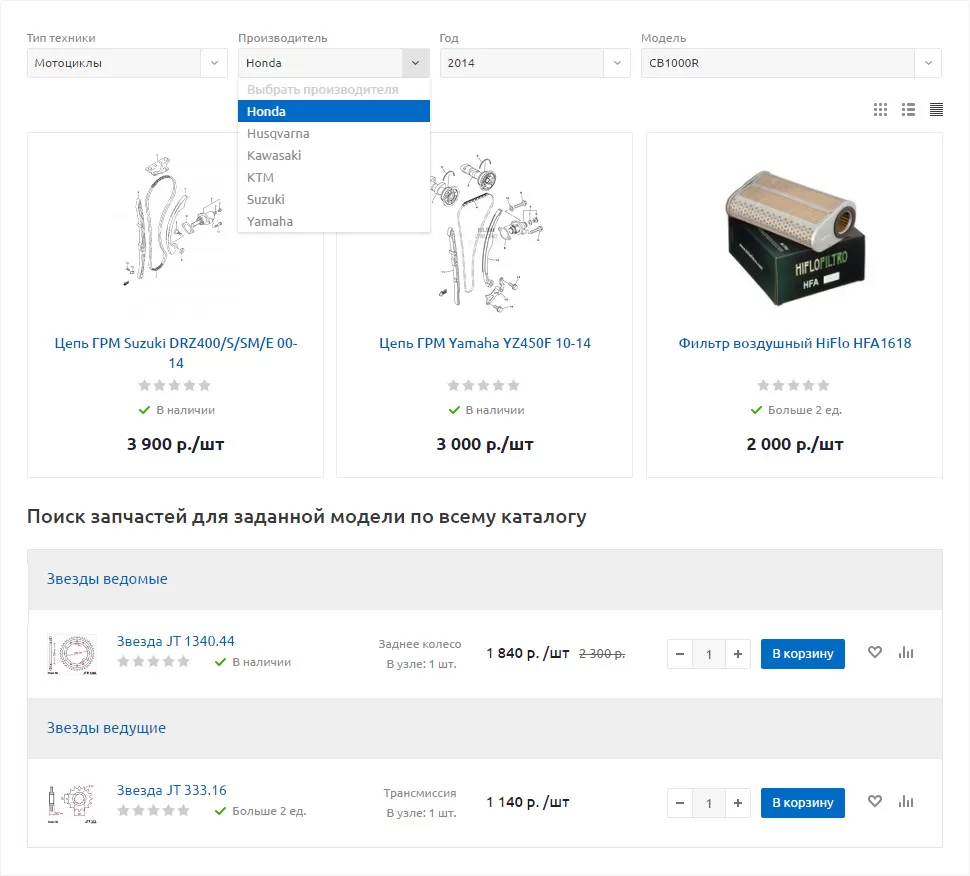Increase quantity for Звезда JT 333.16
This screenshot has width=970, height=876.
point(738,803)
